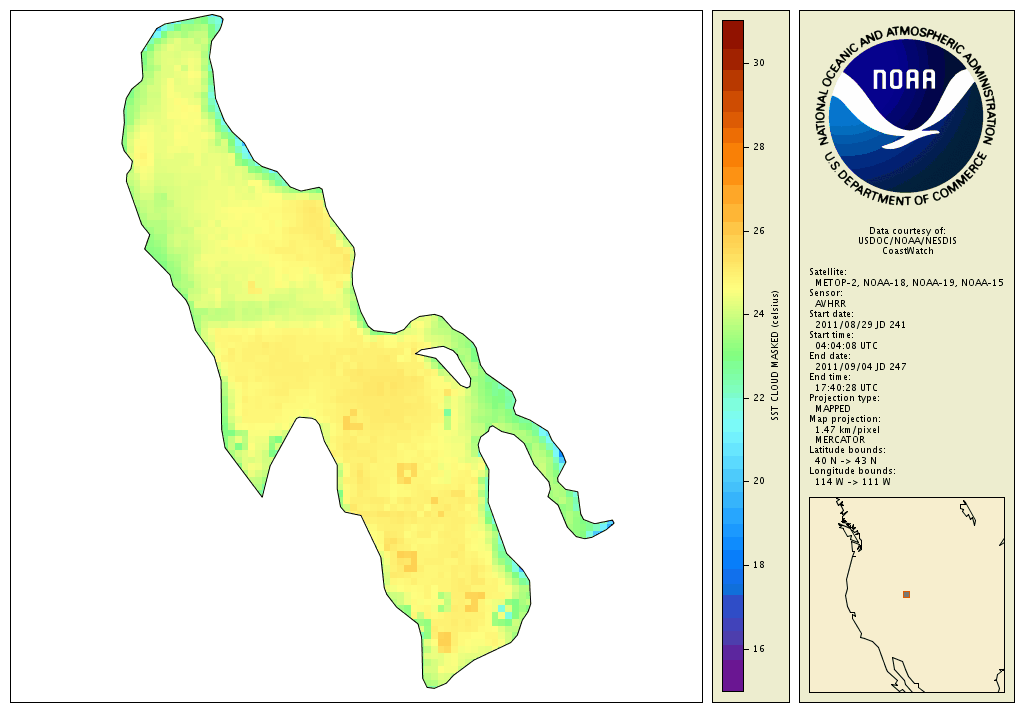
Task: Click the 'METOP-2, NOAA-18, NOAA-19, NOAA-15' satellite list
Action: pyautogui.click(x=909, y=283)
